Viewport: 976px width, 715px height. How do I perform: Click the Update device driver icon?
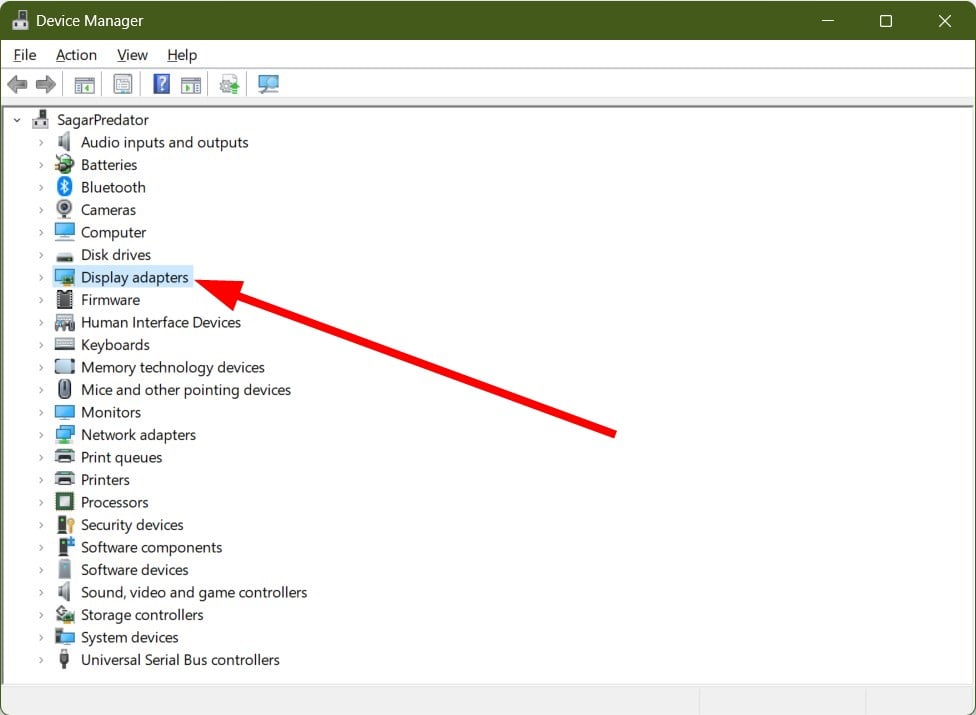[x=229, y=84]
